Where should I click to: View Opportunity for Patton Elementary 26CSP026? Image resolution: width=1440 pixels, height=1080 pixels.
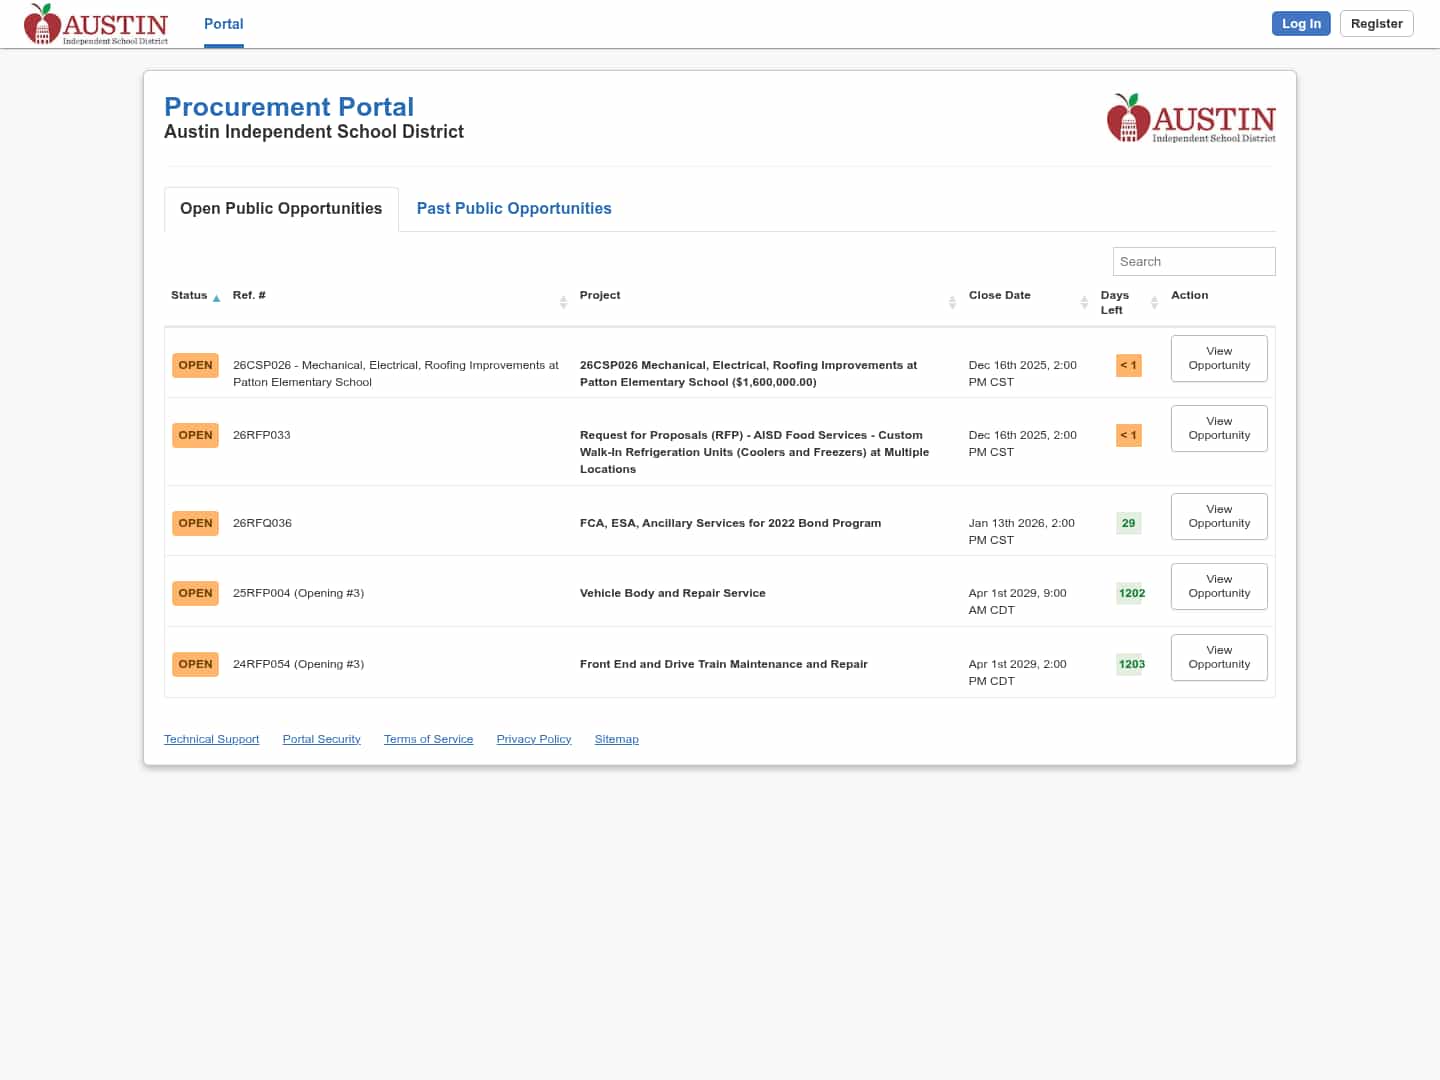(x=1218, y=358)
